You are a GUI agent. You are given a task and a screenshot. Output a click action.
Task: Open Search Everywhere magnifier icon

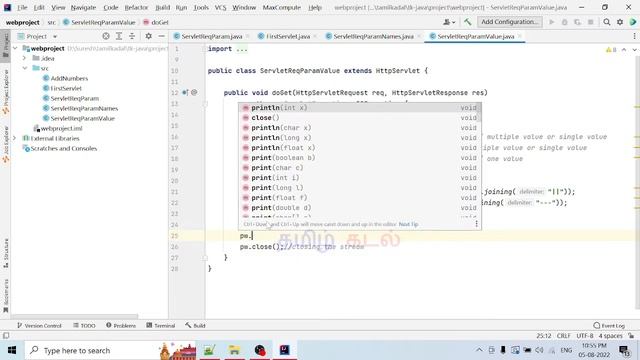click(x=607, y=22)
